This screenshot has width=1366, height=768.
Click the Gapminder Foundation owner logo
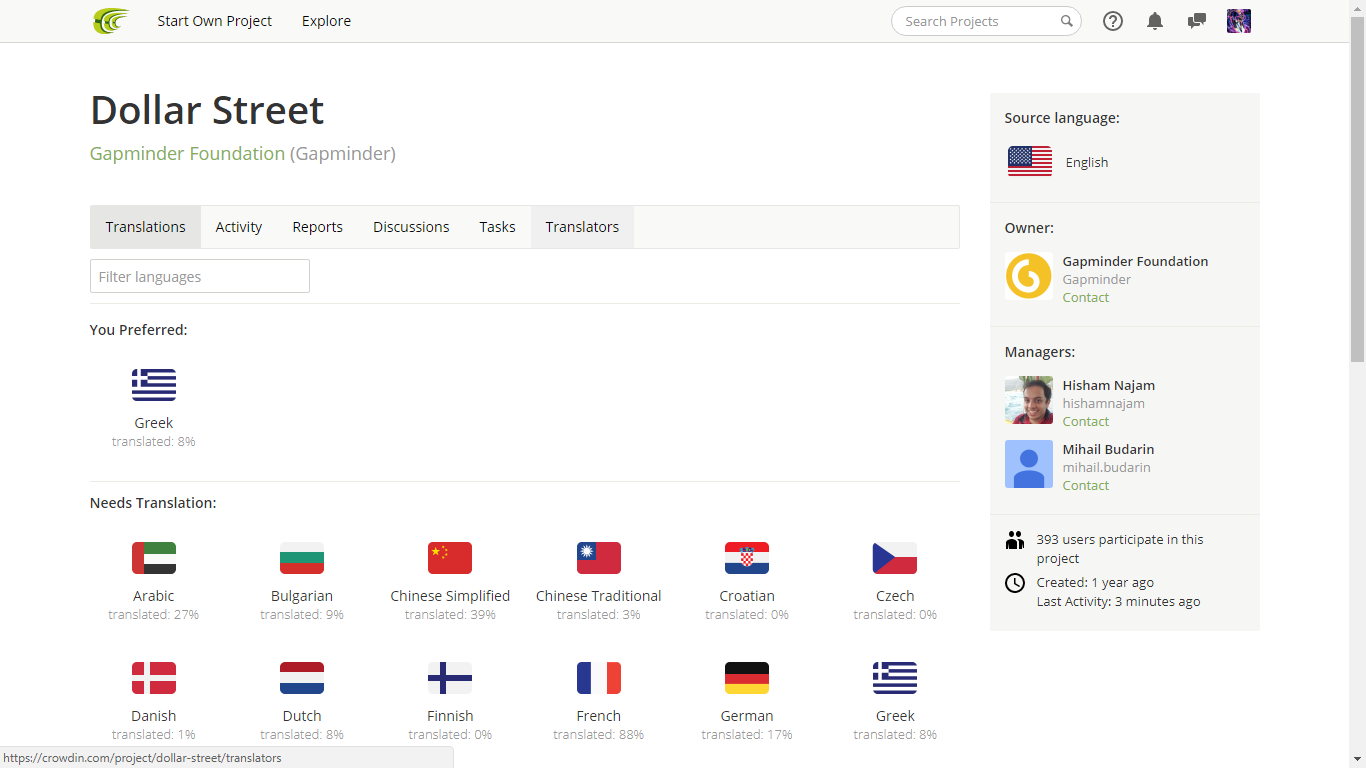[1029, 276]
